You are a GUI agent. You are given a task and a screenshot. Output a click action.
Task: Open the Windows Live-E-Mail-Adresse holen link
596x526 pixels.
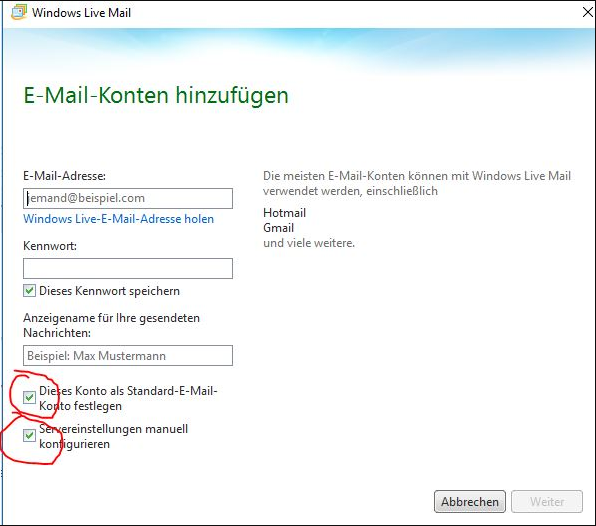pos(119,219)
